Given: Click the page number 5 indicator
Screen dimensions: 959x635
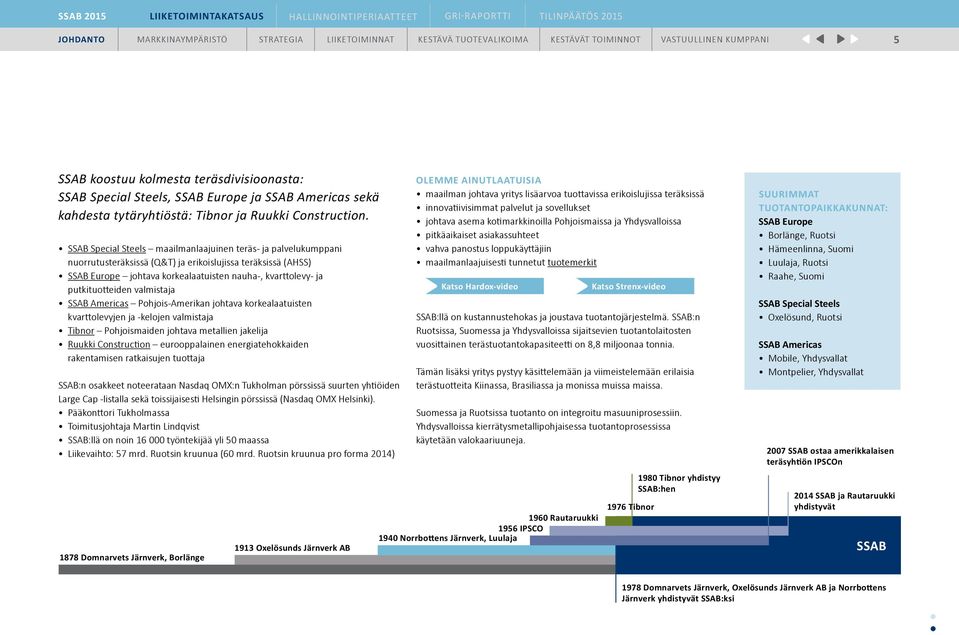Looking at the screenshot, I should tap(896, 40).
